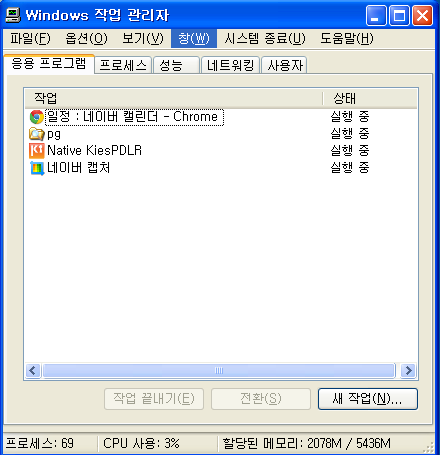Click the Chrome icon in task list
The image size is (440, 455).
click(x=37, y=117)
